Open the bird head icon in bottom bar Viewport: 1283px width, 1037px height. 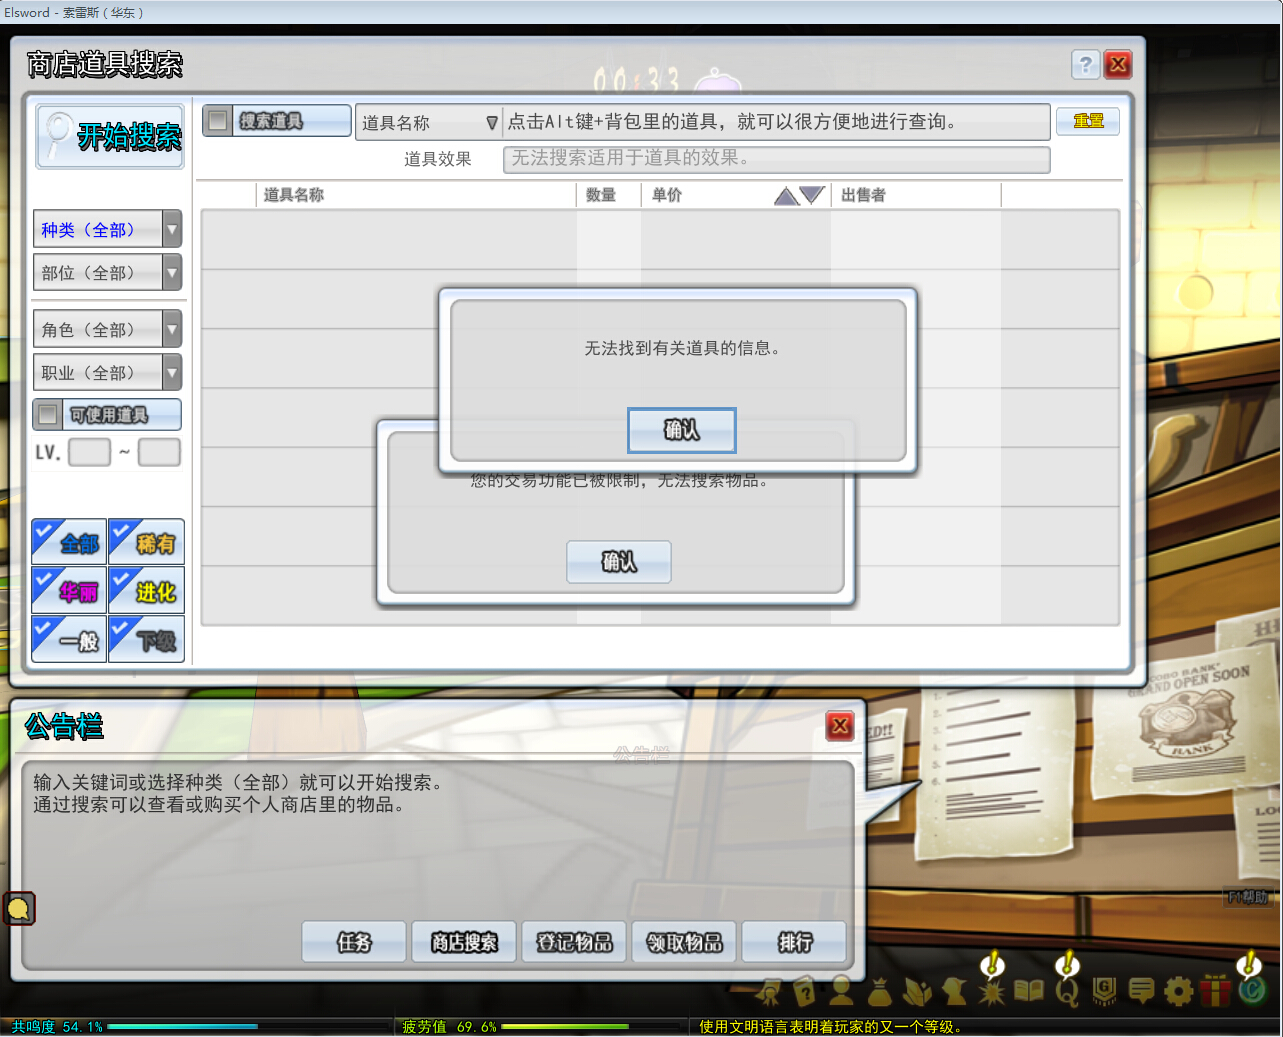point(955,990)
